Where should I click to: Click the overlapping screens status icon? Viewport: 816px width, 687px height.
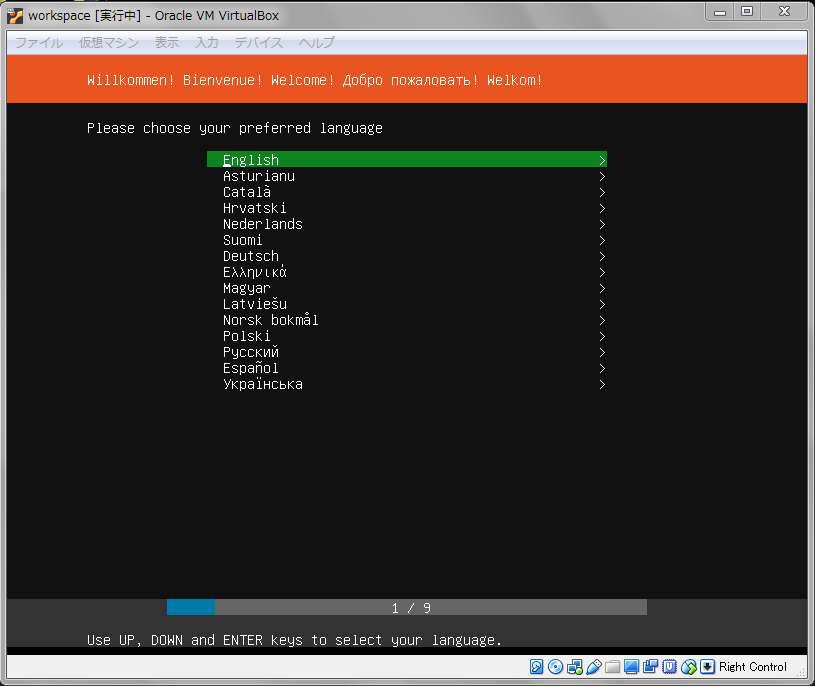[x=650, y=667]
